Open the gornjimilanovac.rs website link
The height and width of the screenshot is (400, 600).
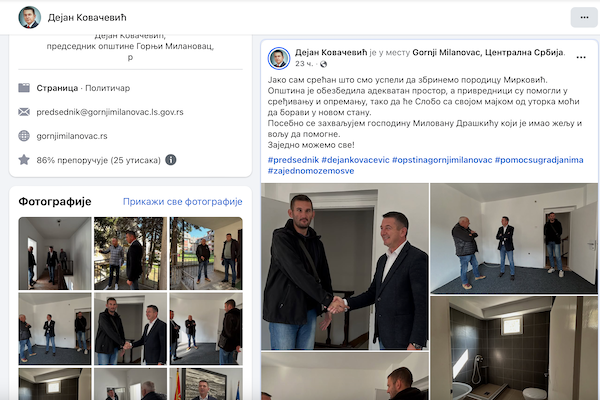point(72,136)
